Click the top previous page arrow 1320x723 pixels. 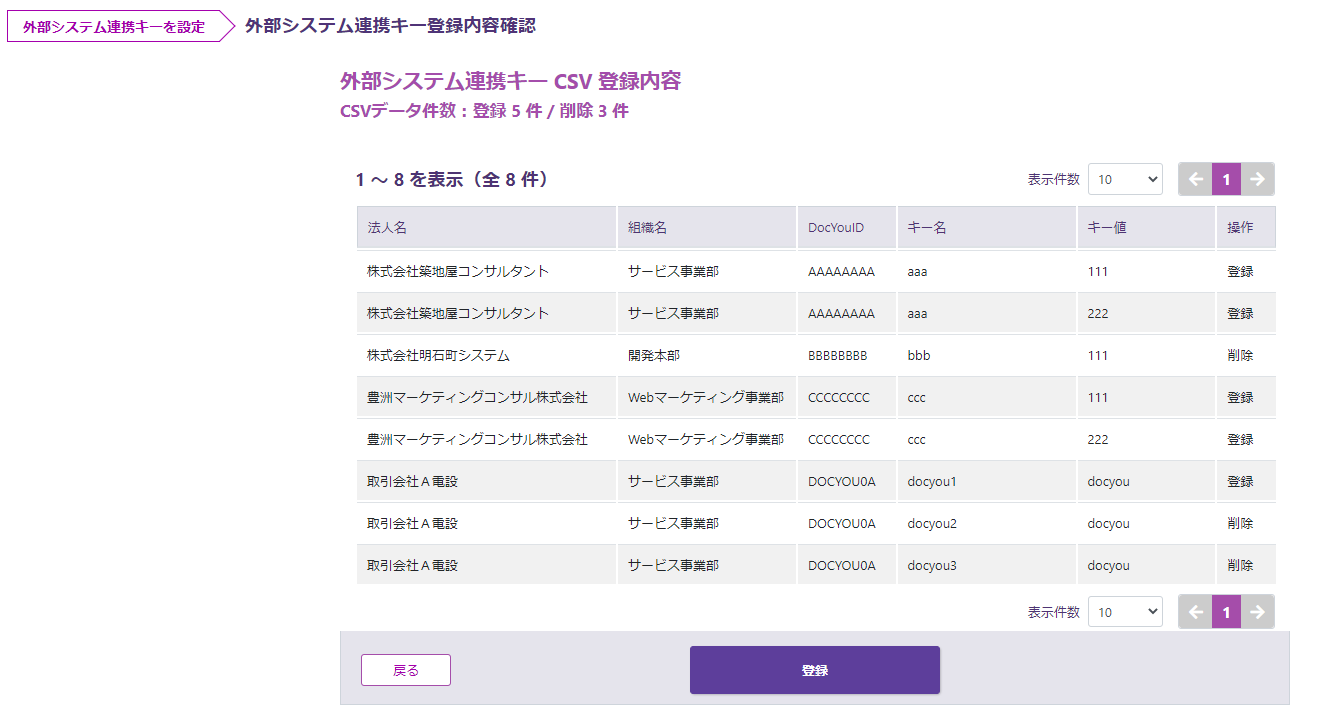1195,179
